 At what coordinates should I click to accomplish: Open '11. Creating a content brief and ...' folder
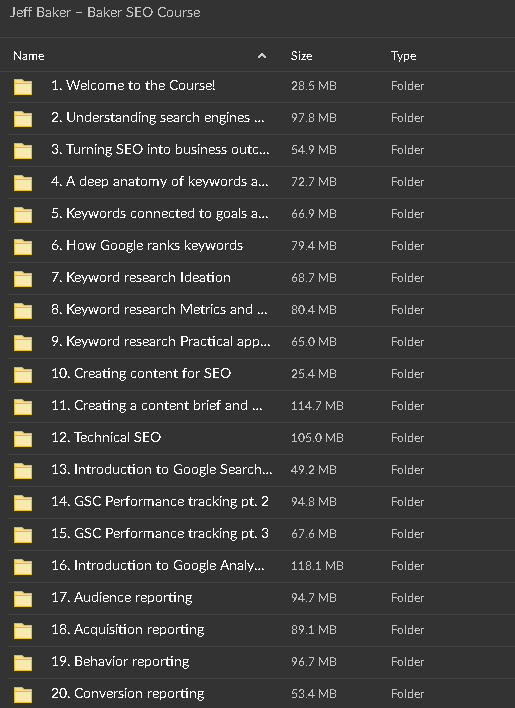pyautogui.click(x=157, y=406)
